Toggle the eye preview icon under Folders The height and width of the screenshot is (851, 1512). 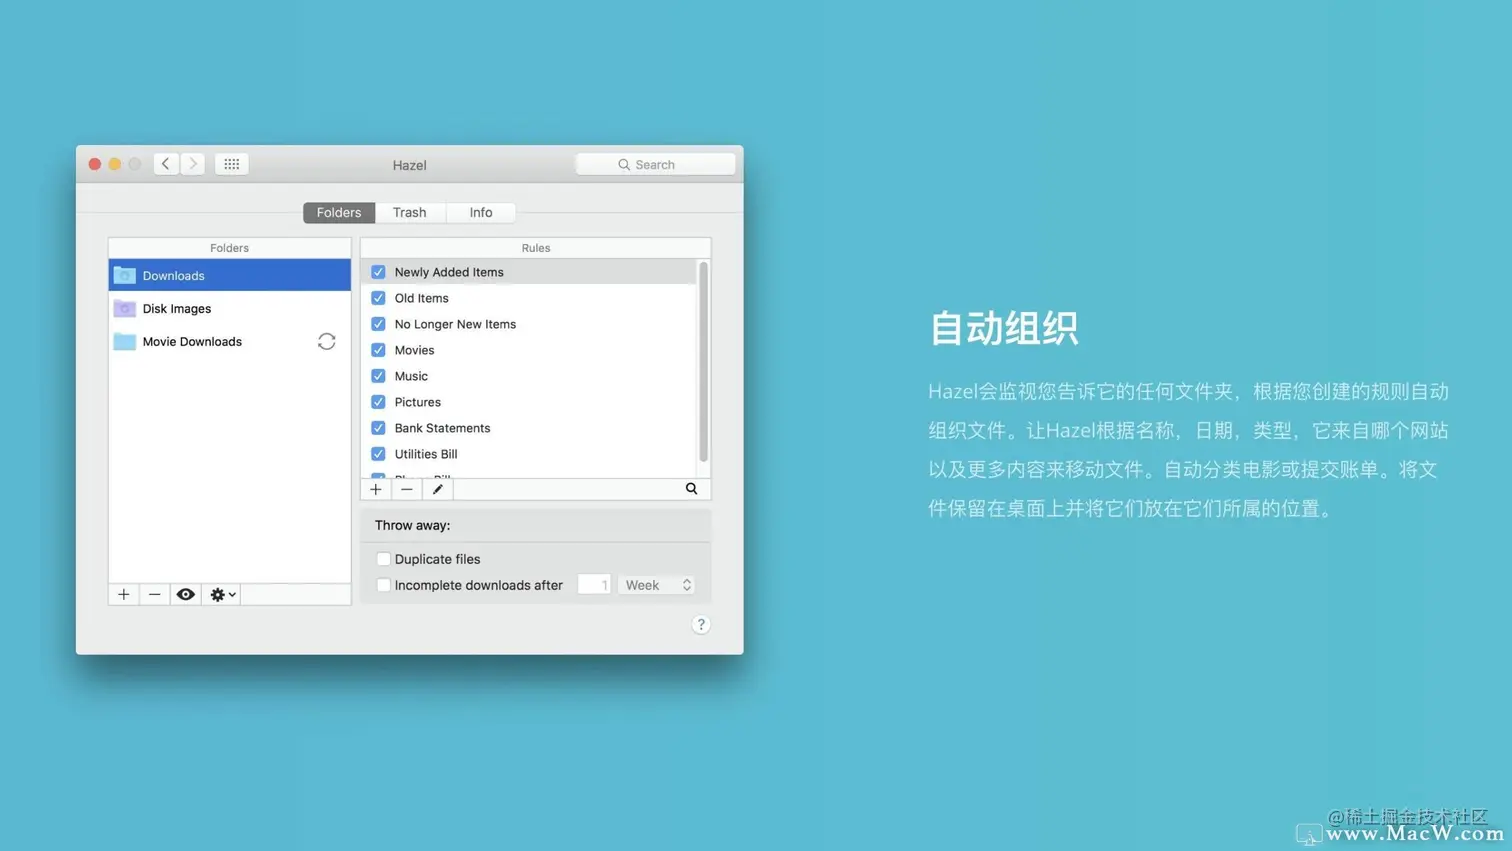tap(186, 594)
